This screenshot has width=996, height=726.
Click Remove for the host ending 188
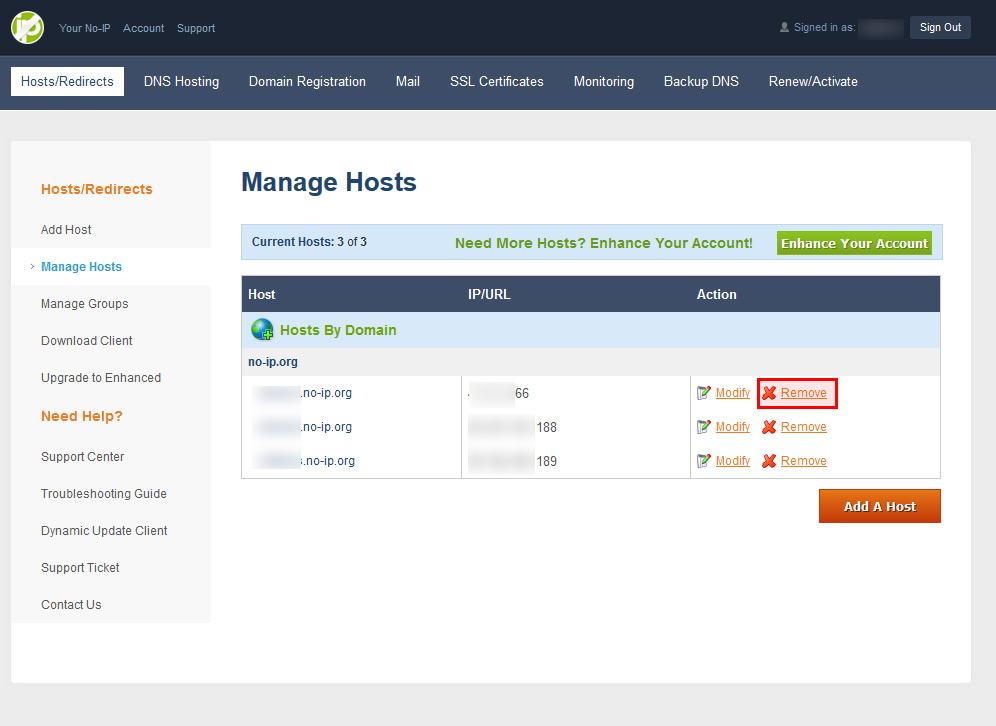[x=804, y=427]
